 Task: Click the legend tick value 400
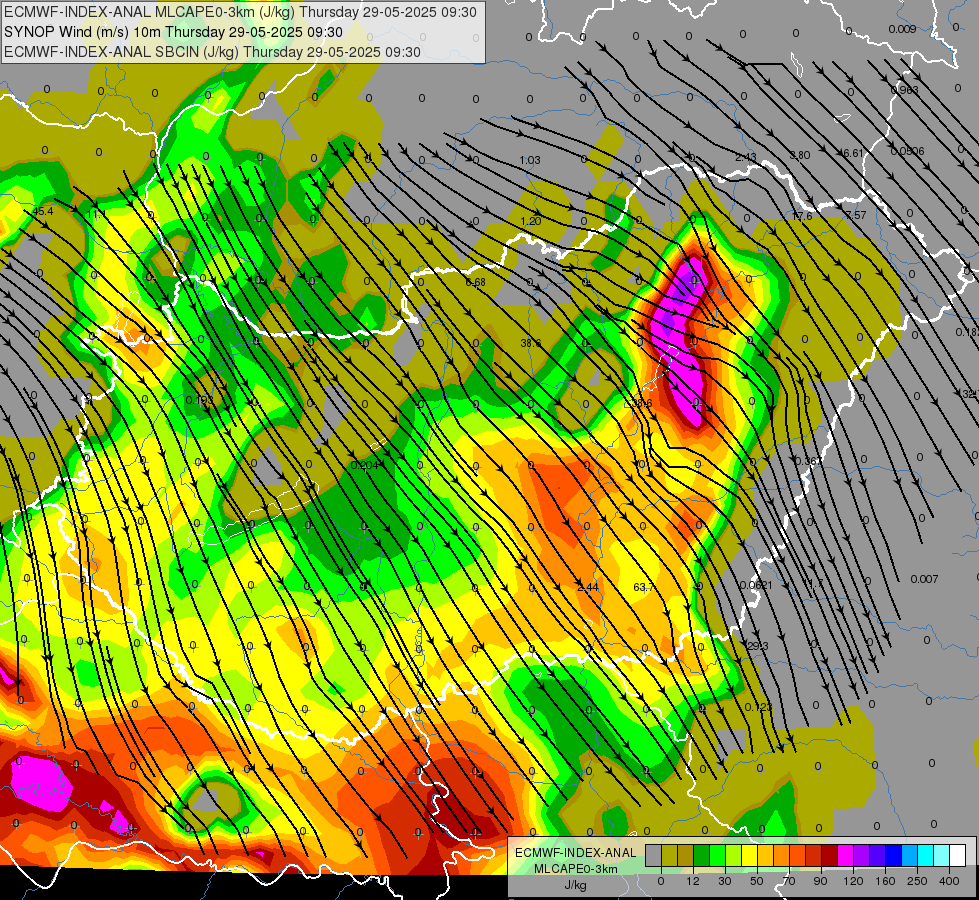949,881
